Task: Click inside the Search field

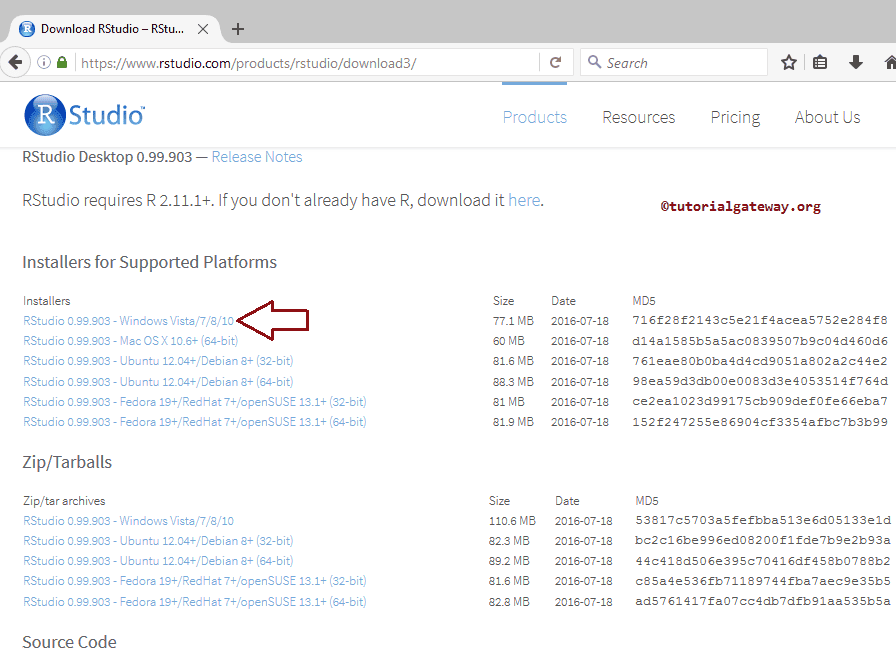Action: click(670, 61)
